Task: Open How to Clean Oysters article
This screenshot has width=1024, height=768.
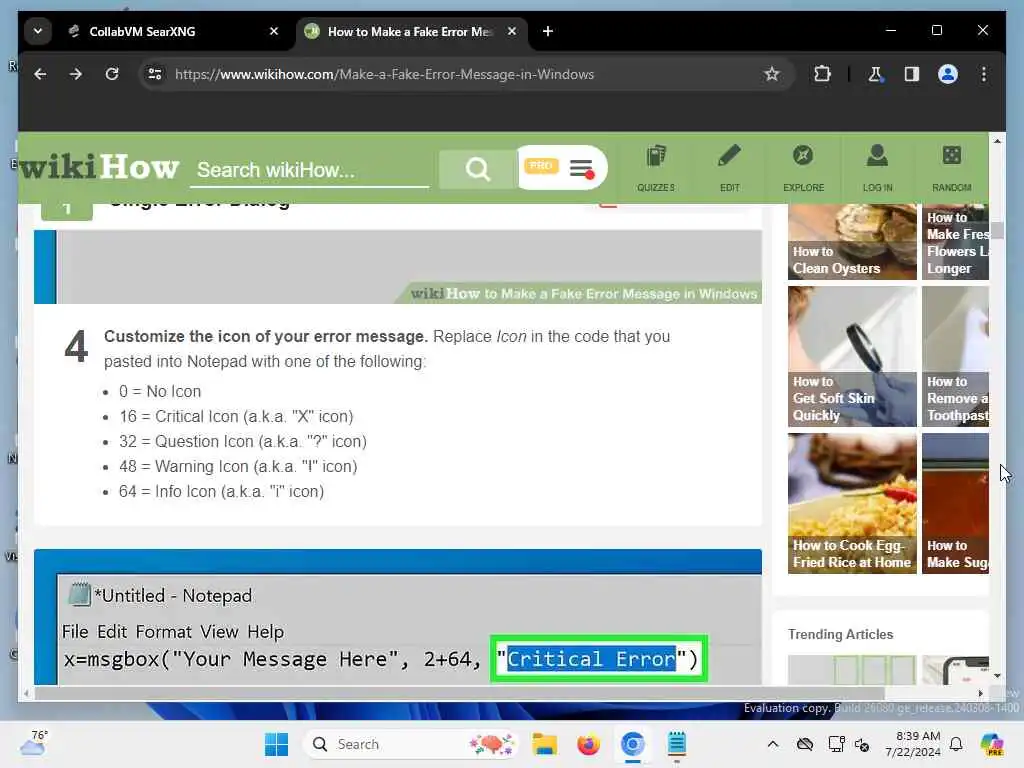Action: [x=852, y=242]
